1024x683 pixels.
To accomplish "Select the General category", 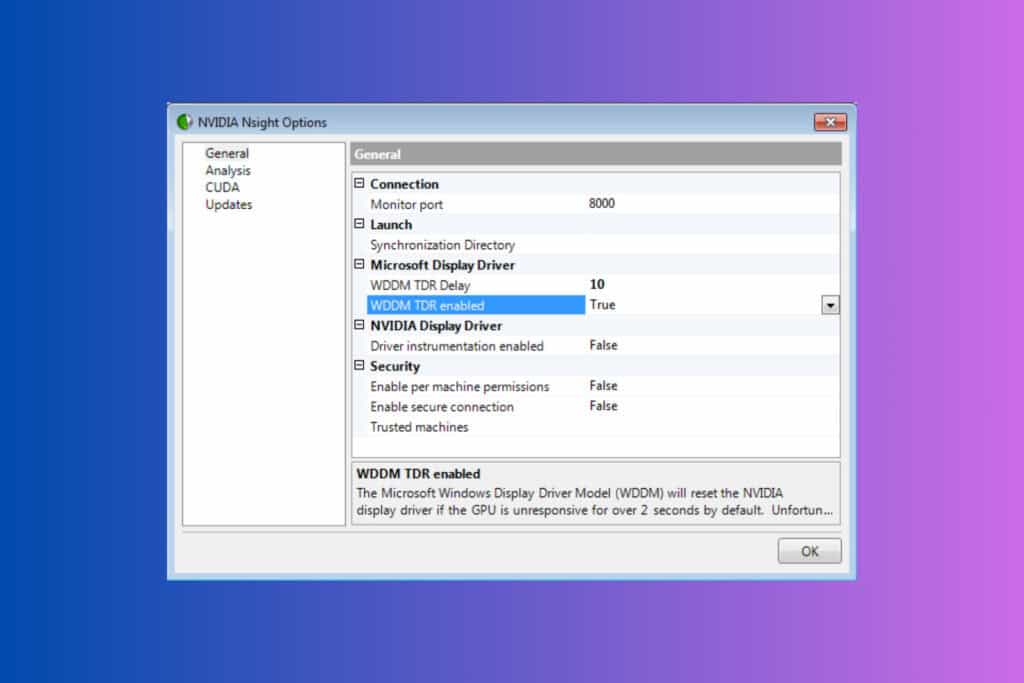I will [x=225, y=153].
